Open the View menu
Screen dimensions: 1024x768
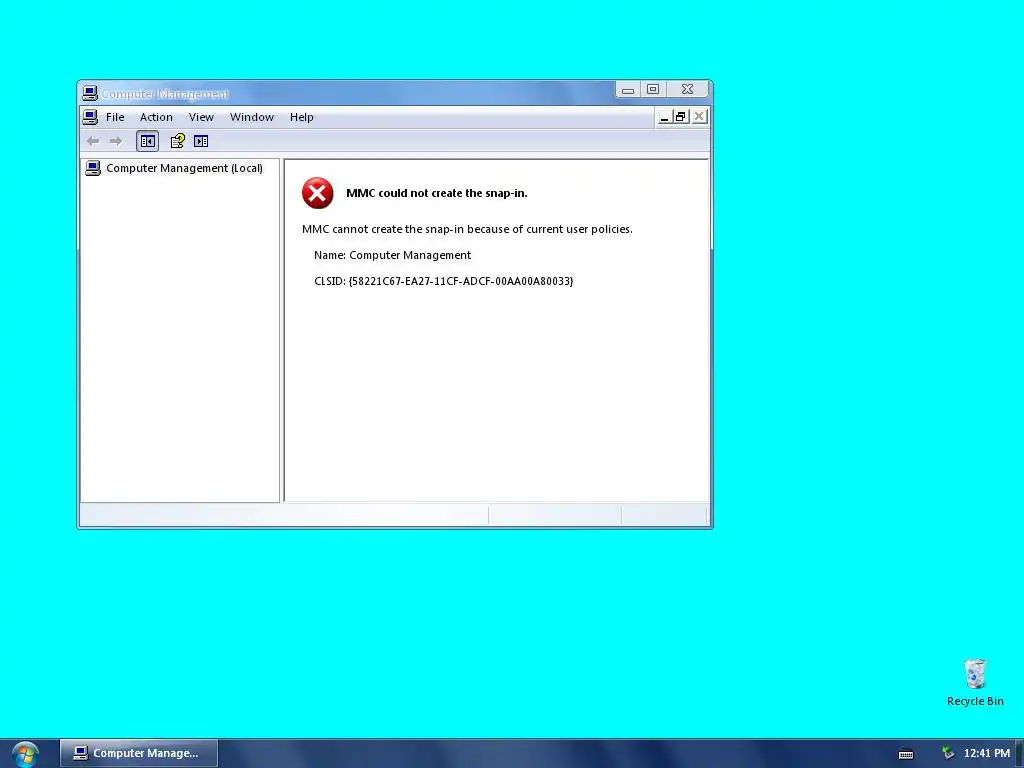pyautogui.click(x=201, y=117)
